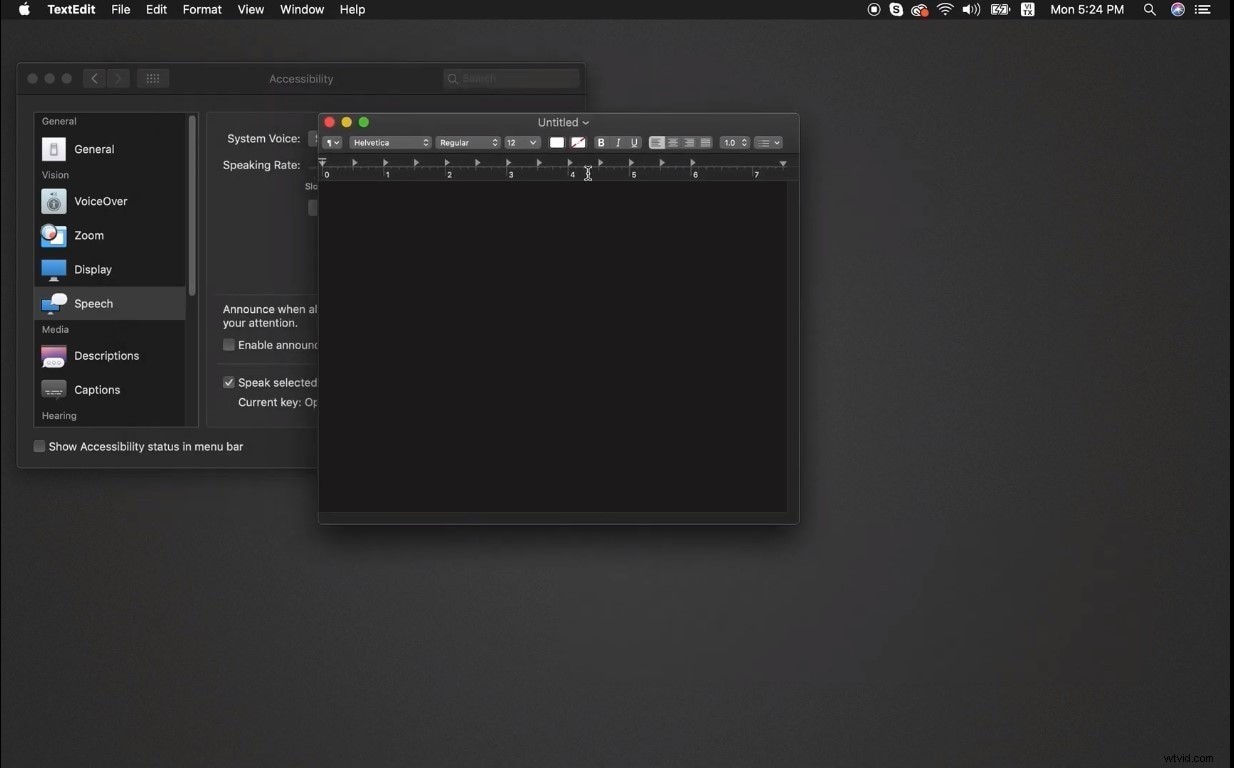
Task: Open the Descriptions media settings
Action: [x=53, y=356]
